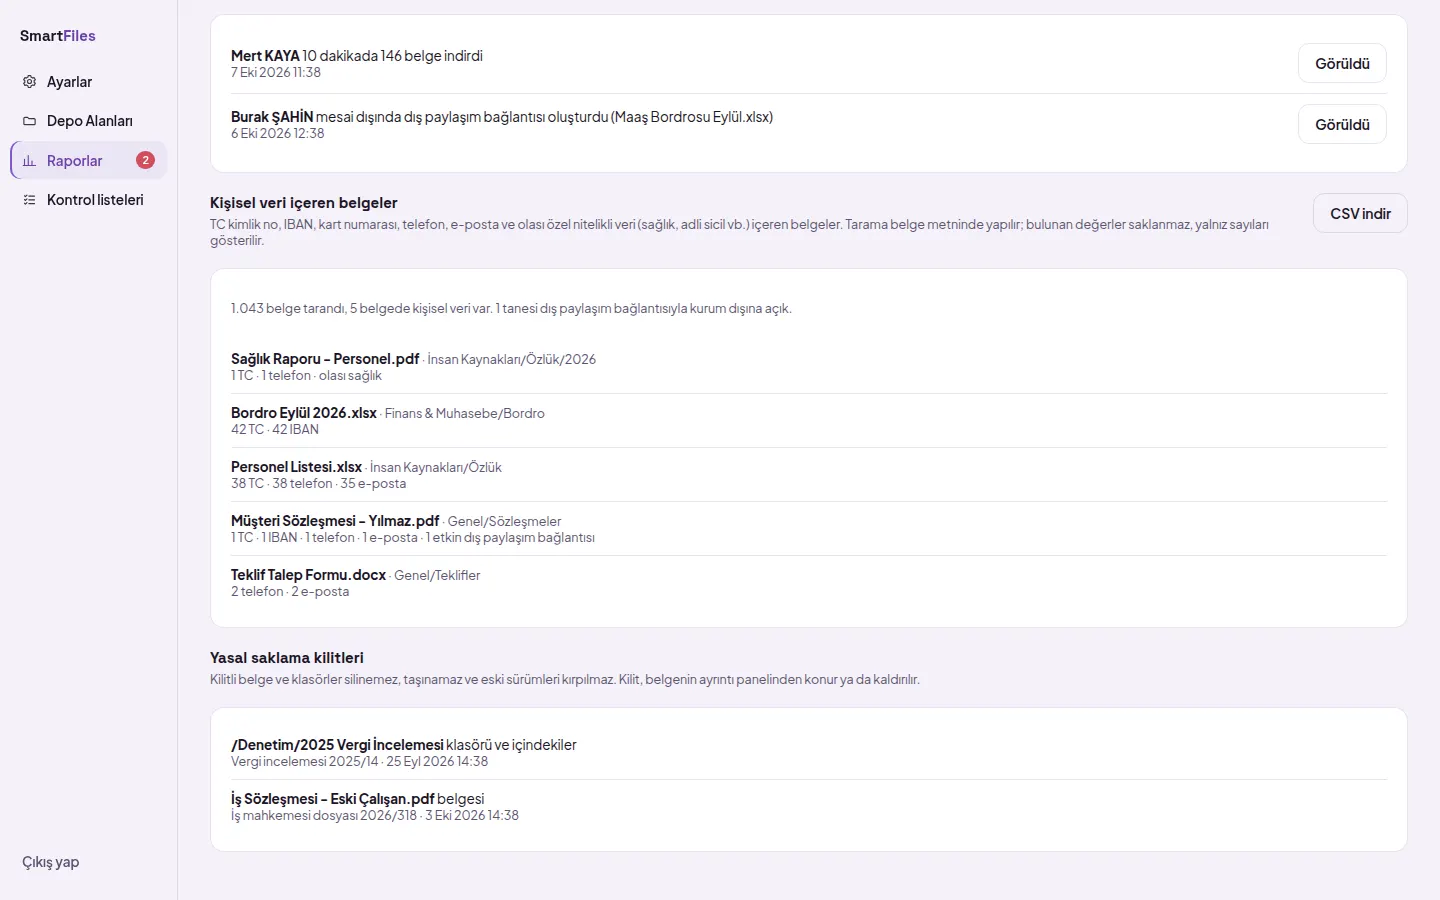The height and width of the screenshot is (900, 1440).
Task: Mark Burak ŞAHİN alert as Görüldü
Action: pos(1342,124)
